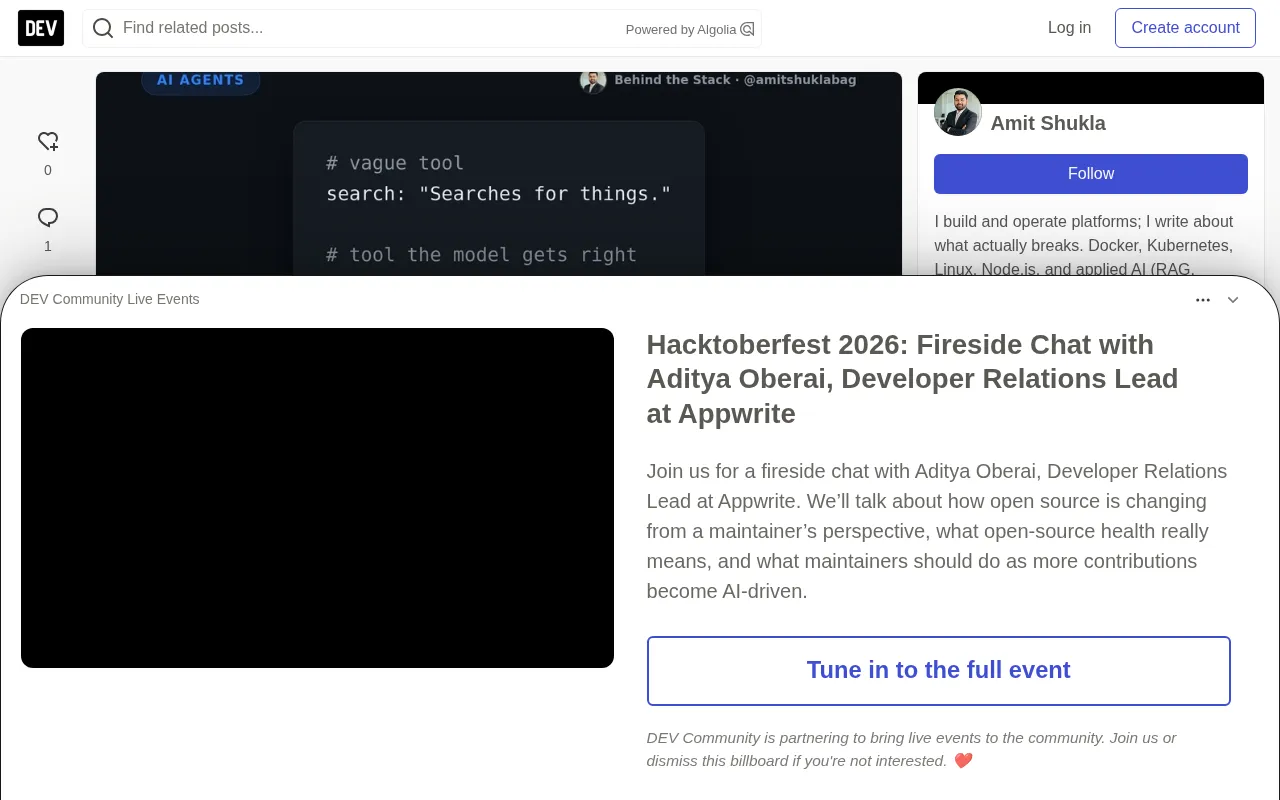Click the '# vague tool' code line
The width and height of the screenshot is (1280, 800).
coord(395,163)
